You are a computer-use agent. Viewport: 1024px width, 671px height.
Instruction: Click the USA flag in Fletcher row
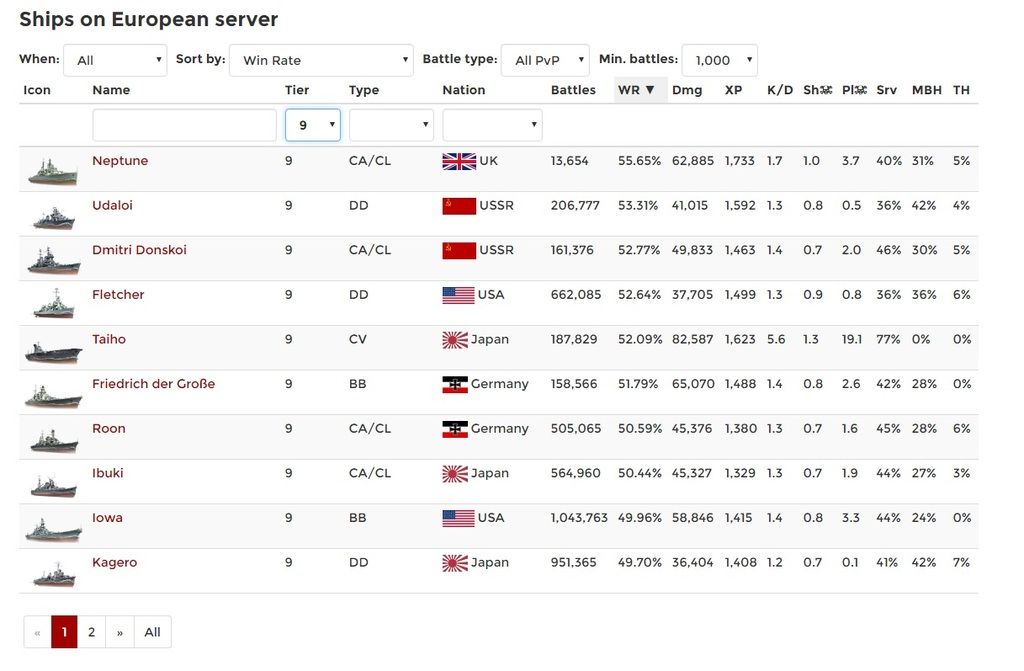459,295
